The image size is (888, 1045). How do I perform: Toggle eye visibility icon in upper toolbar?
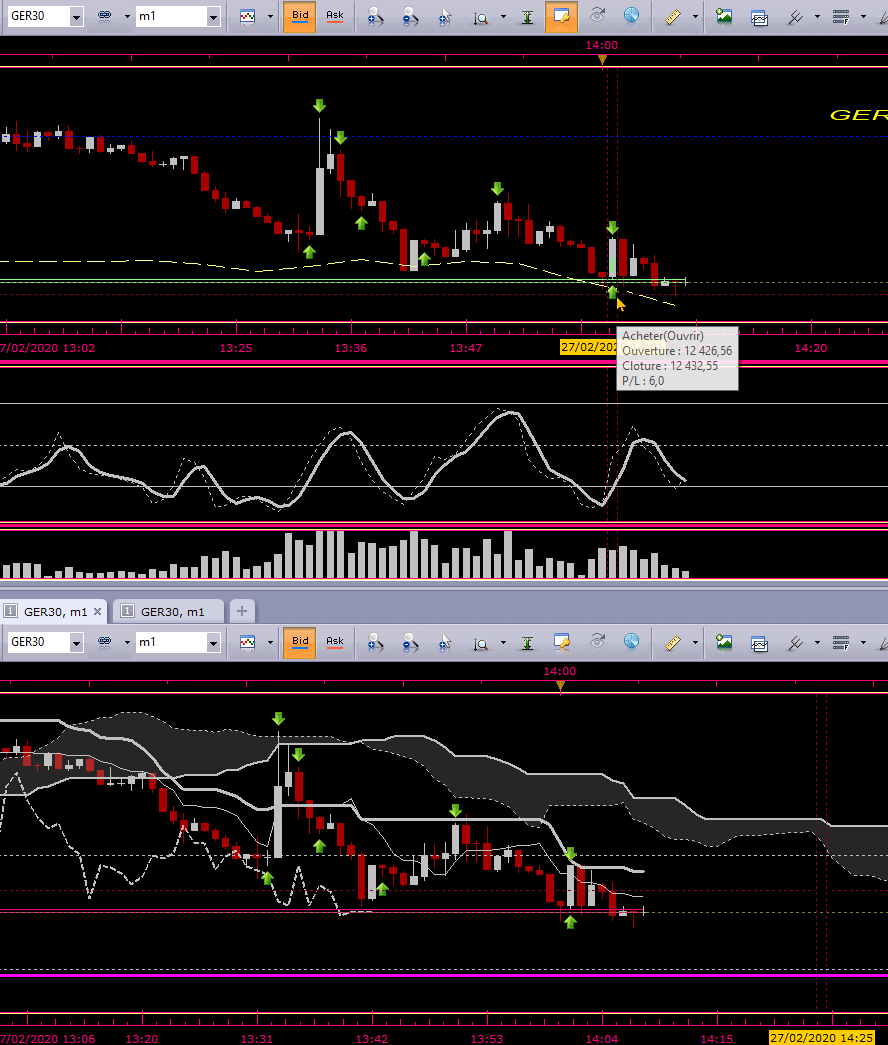coord(597,16)
